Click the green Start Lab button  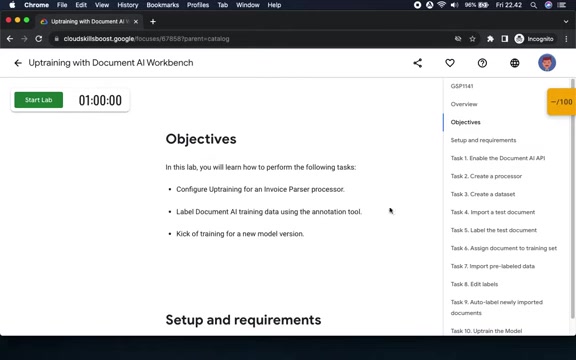pyautogui.click(x=39, y=100)
